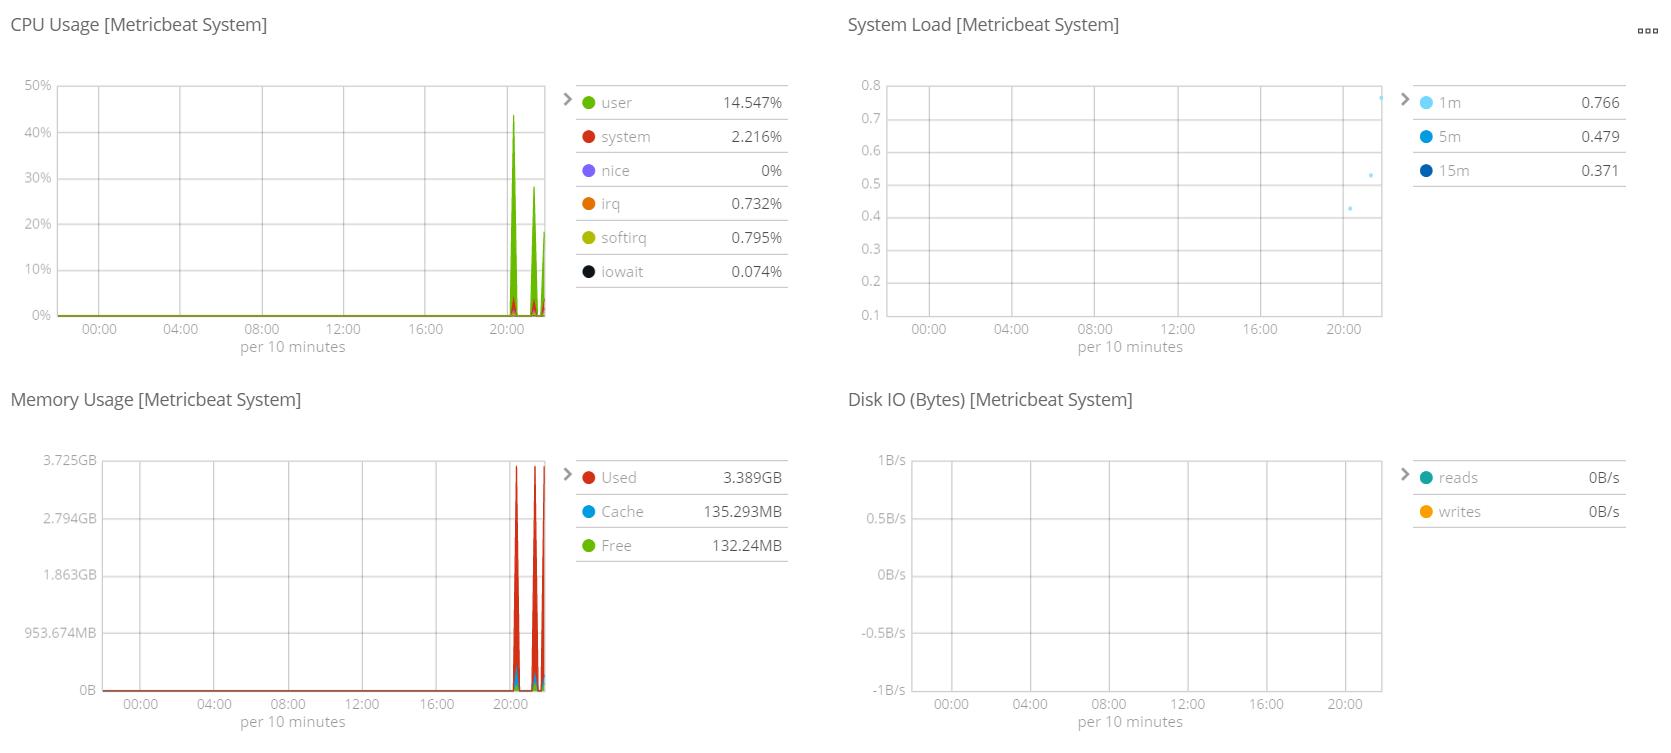Click the 0.074% iowait value
This screenshot has width=1671, height=753.
[756, 272]
